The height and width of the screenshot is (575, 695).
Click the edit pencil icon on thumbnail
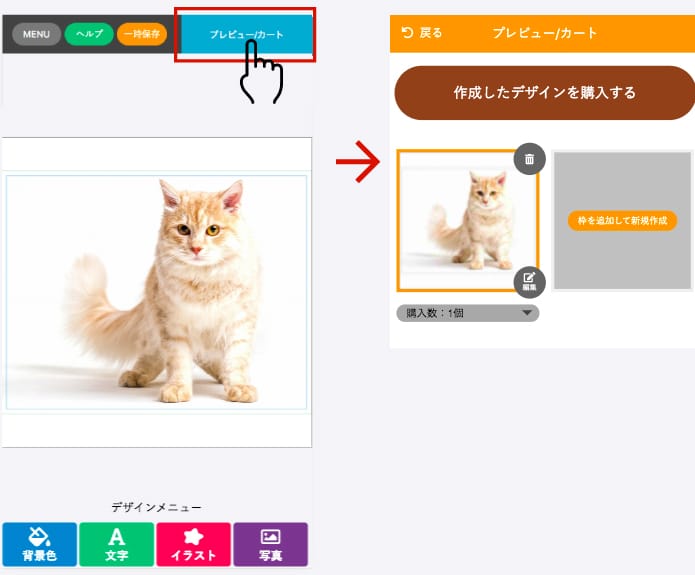(529, 282)
